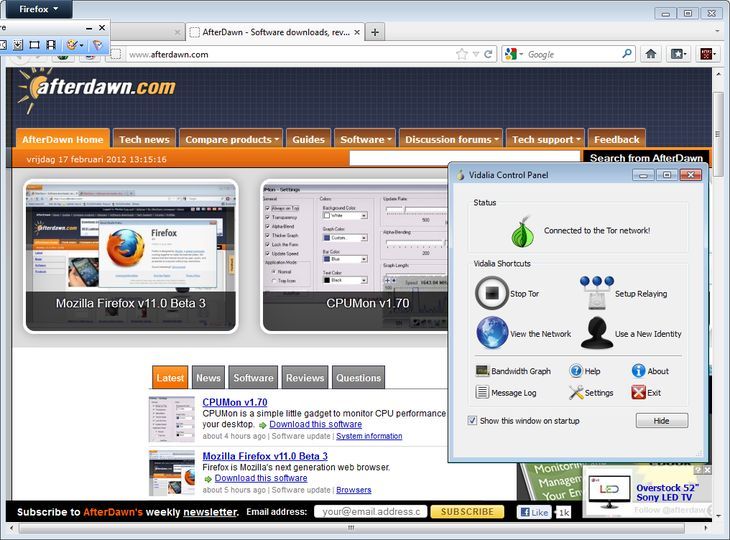Click the horizontal scrollbar thumb
730x540 pixels.
click(351, 528)
